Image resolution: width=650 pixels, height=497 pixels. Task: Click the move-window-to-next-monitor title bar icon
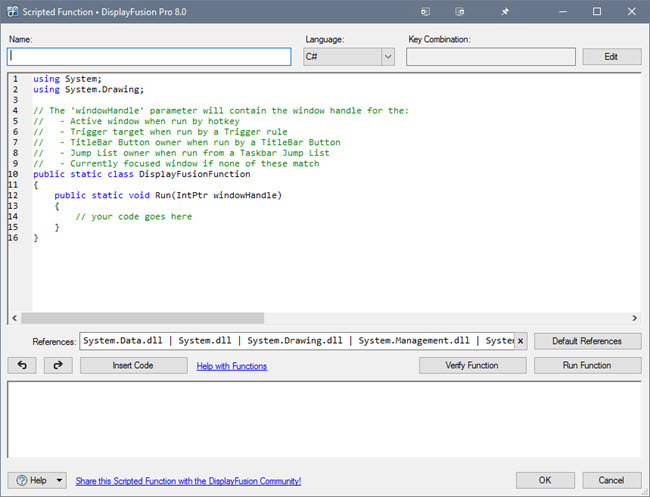460,12
